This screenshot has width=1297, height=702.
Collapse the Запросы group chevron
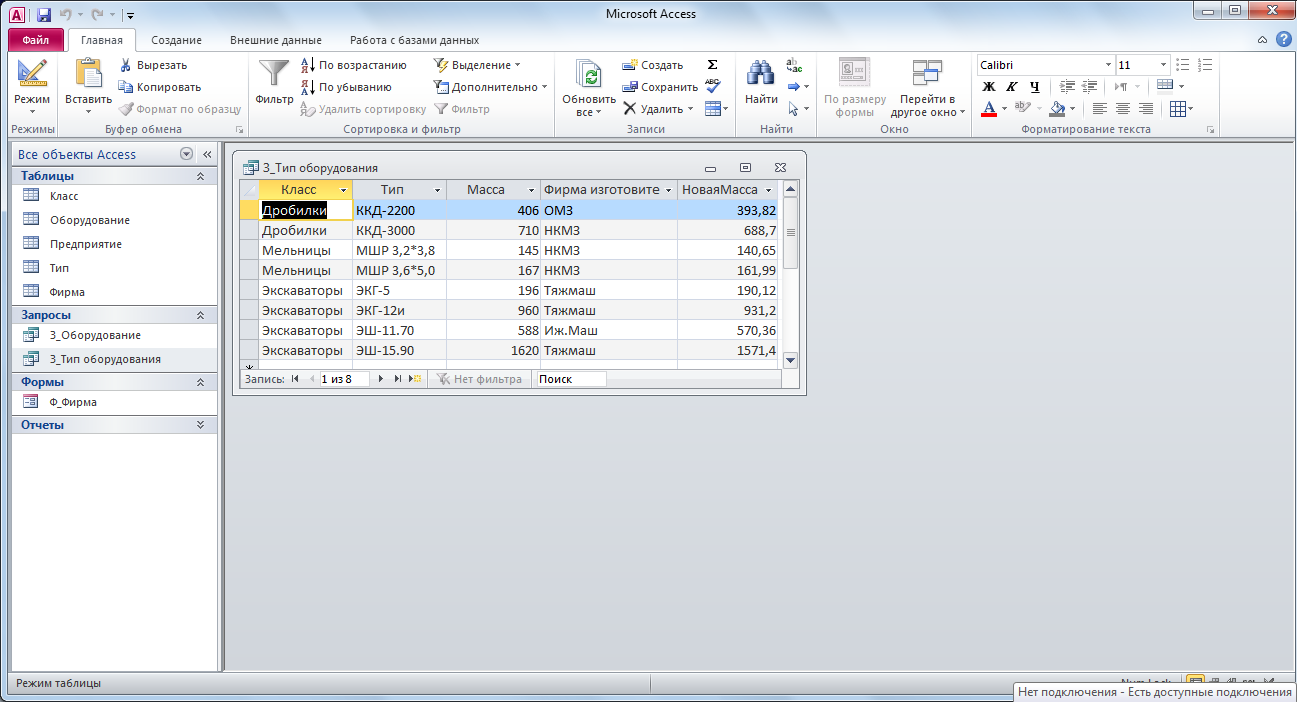pyautogui.click(x=200, y=315)
